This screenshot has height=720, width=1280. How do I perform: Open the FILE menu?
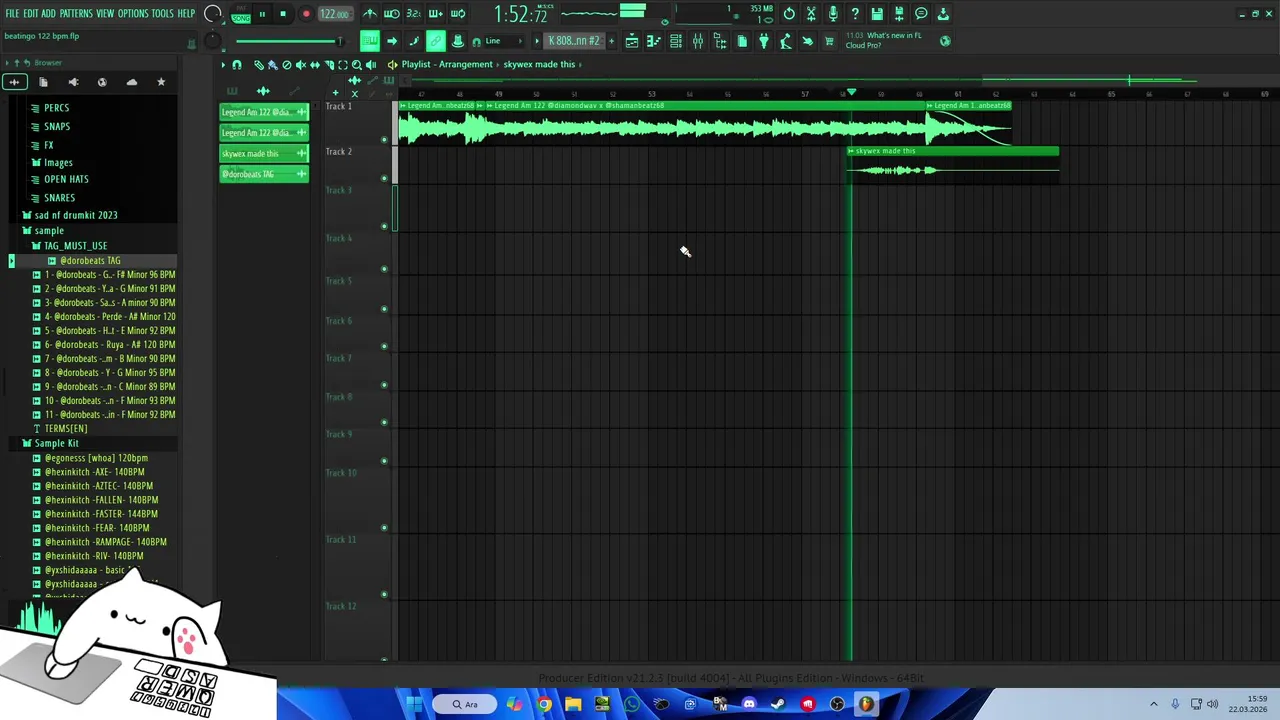[12, 14]
